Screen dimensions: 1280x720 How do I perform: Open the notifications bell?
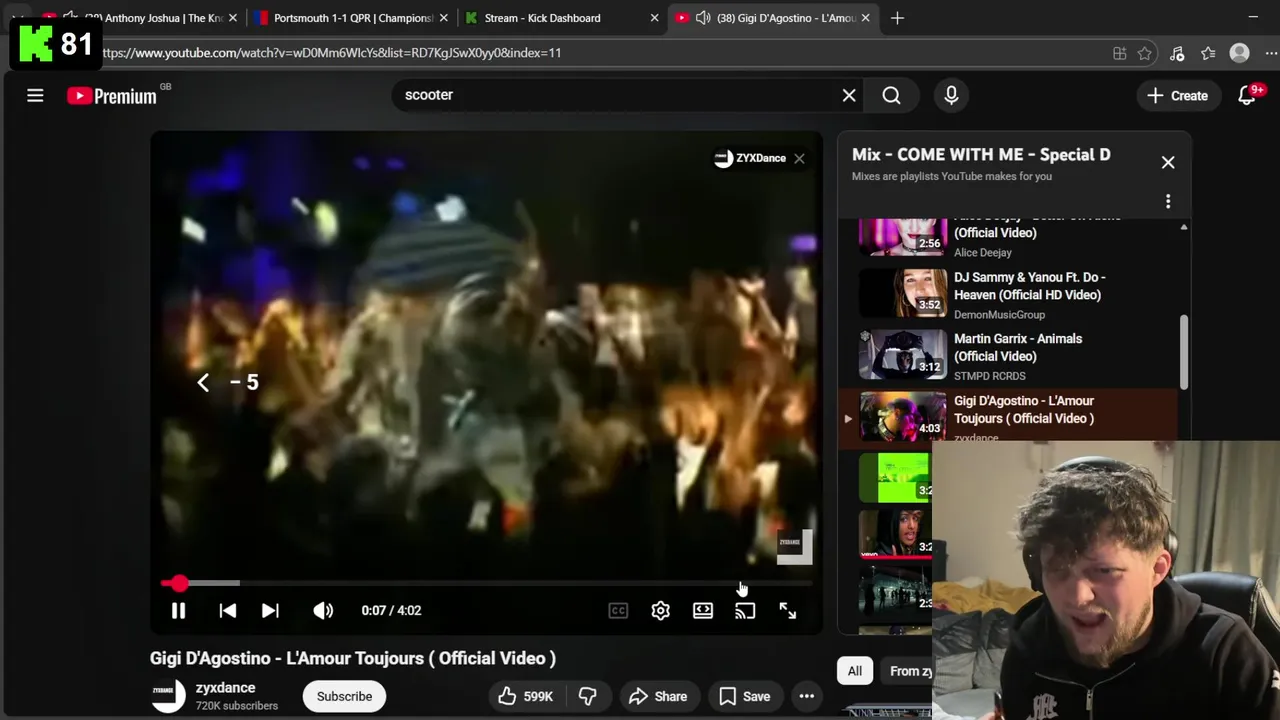[1247, 96]
